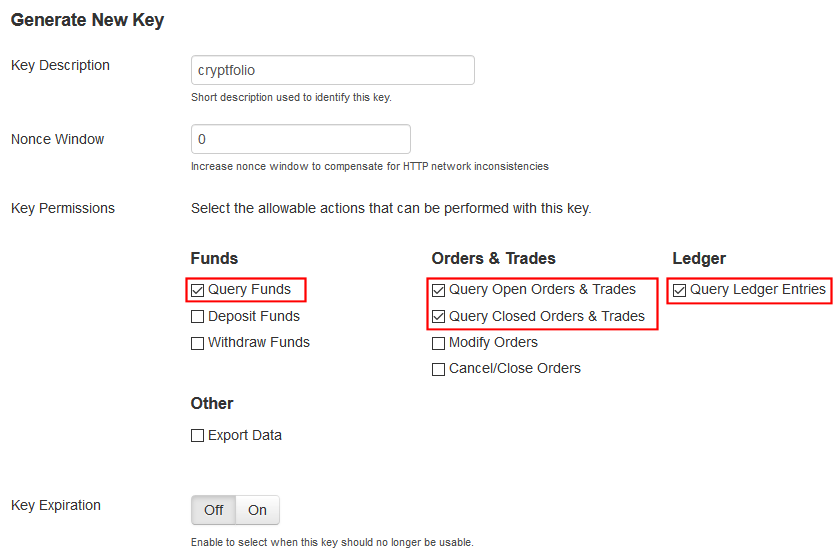Click the Cancel/Close Orders label
The width and height of the screenshot is (836, 551).
[x=515, y=368]
